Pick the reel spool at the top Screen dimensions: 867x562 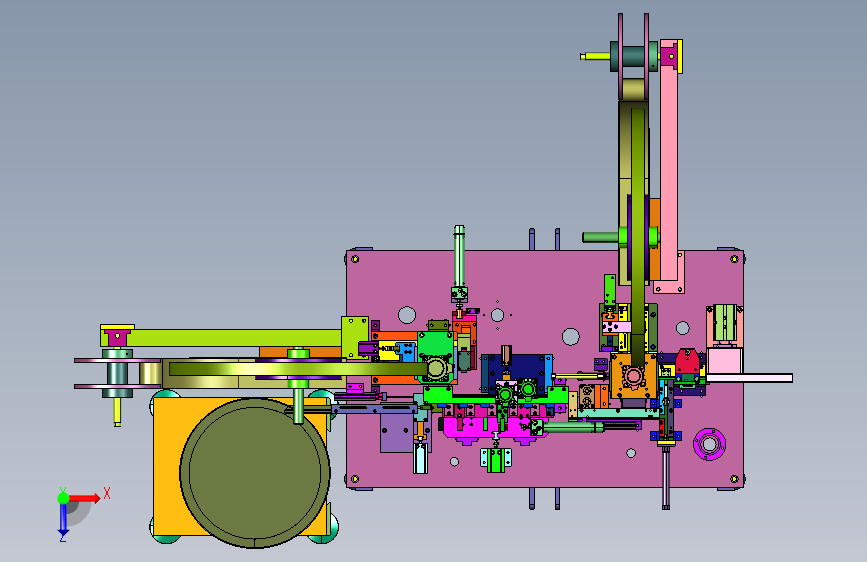634,56
